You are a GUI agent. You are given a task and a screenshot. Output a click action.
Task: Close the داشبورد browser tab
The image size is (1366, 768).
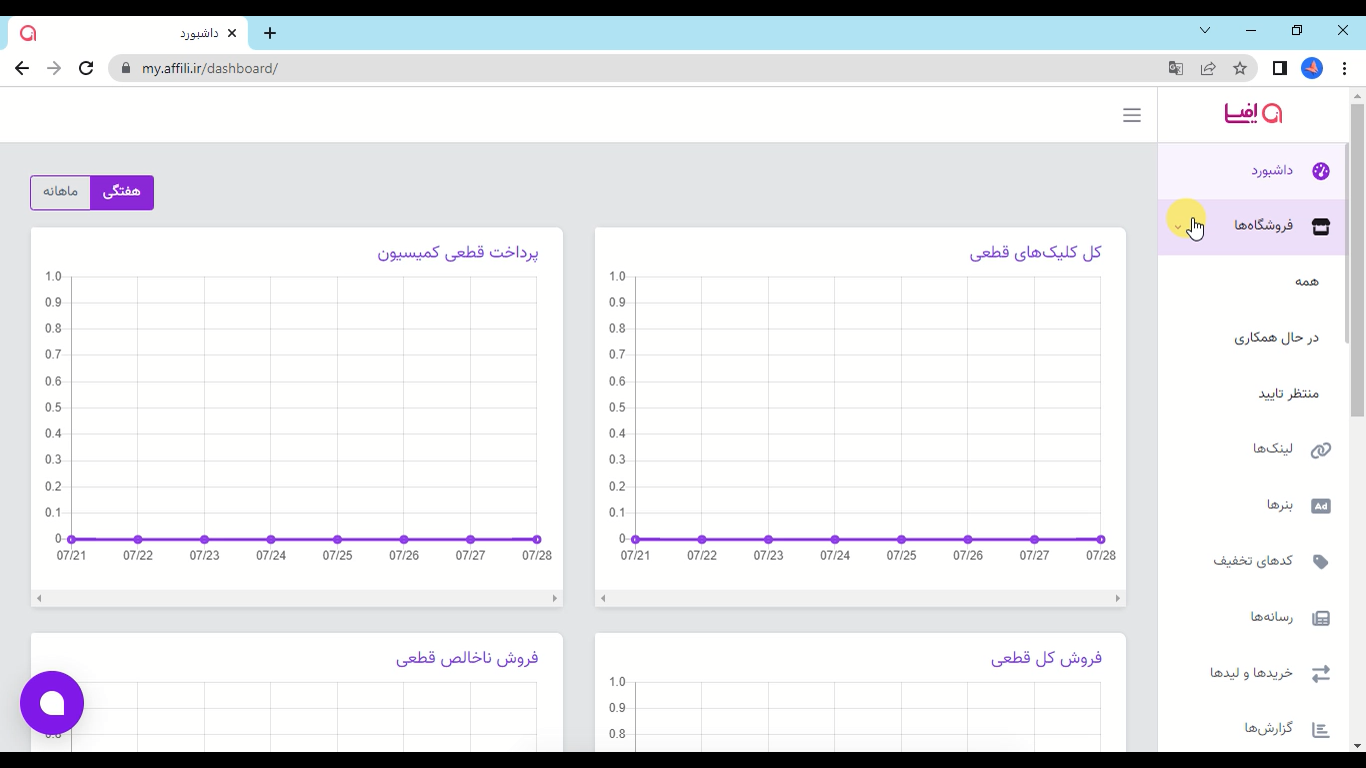pos(233,33)
